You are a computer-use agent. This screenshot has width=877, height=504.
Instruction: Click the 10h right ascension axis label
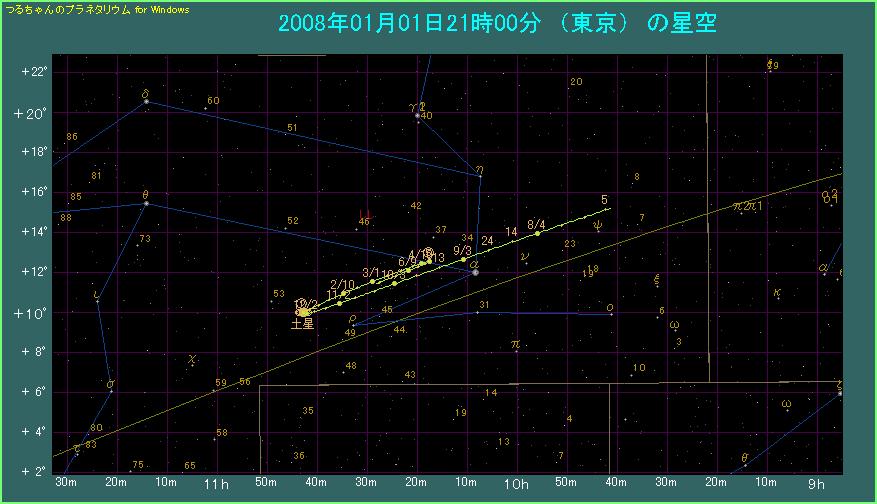click(516, 484)
